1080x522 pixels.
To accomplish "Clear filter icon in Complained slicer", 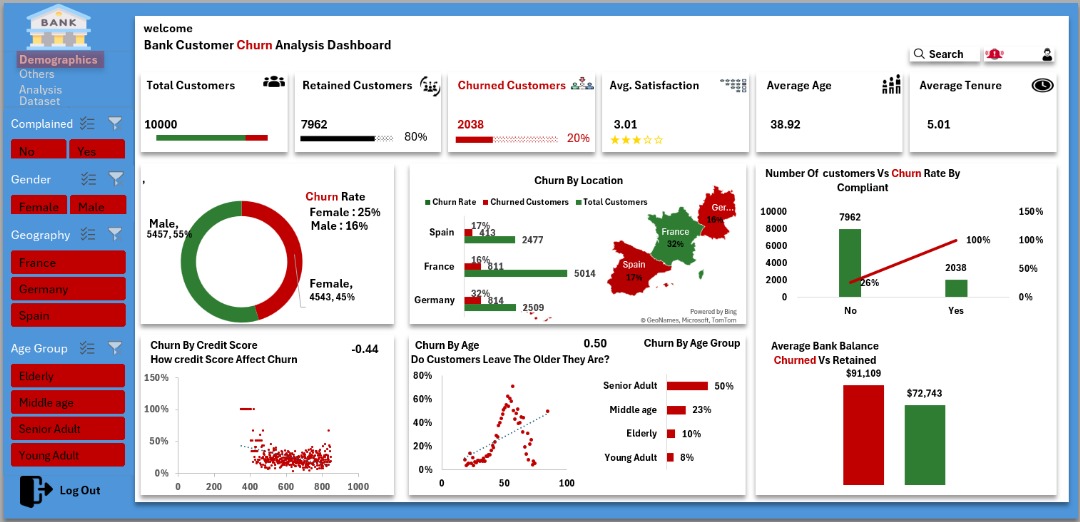I will pos(115,123).
